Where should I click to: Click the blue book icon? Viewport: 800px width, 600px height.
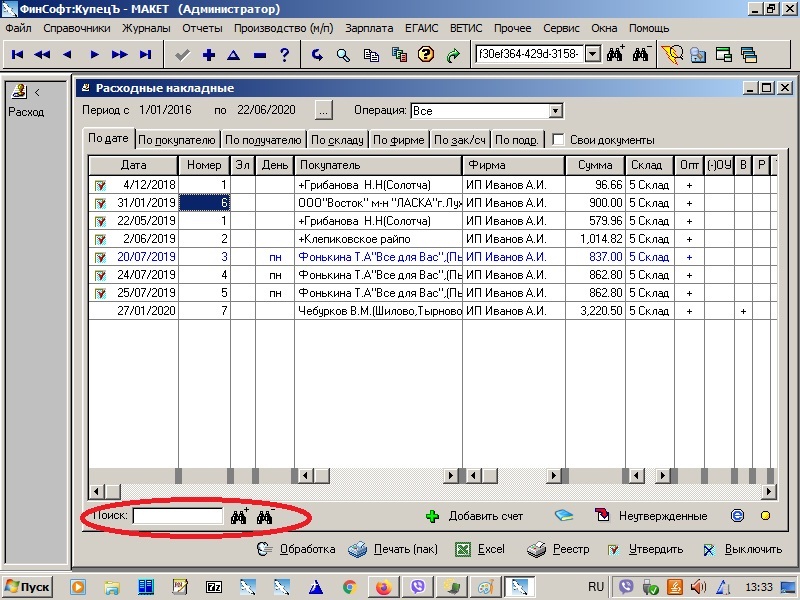564,515
